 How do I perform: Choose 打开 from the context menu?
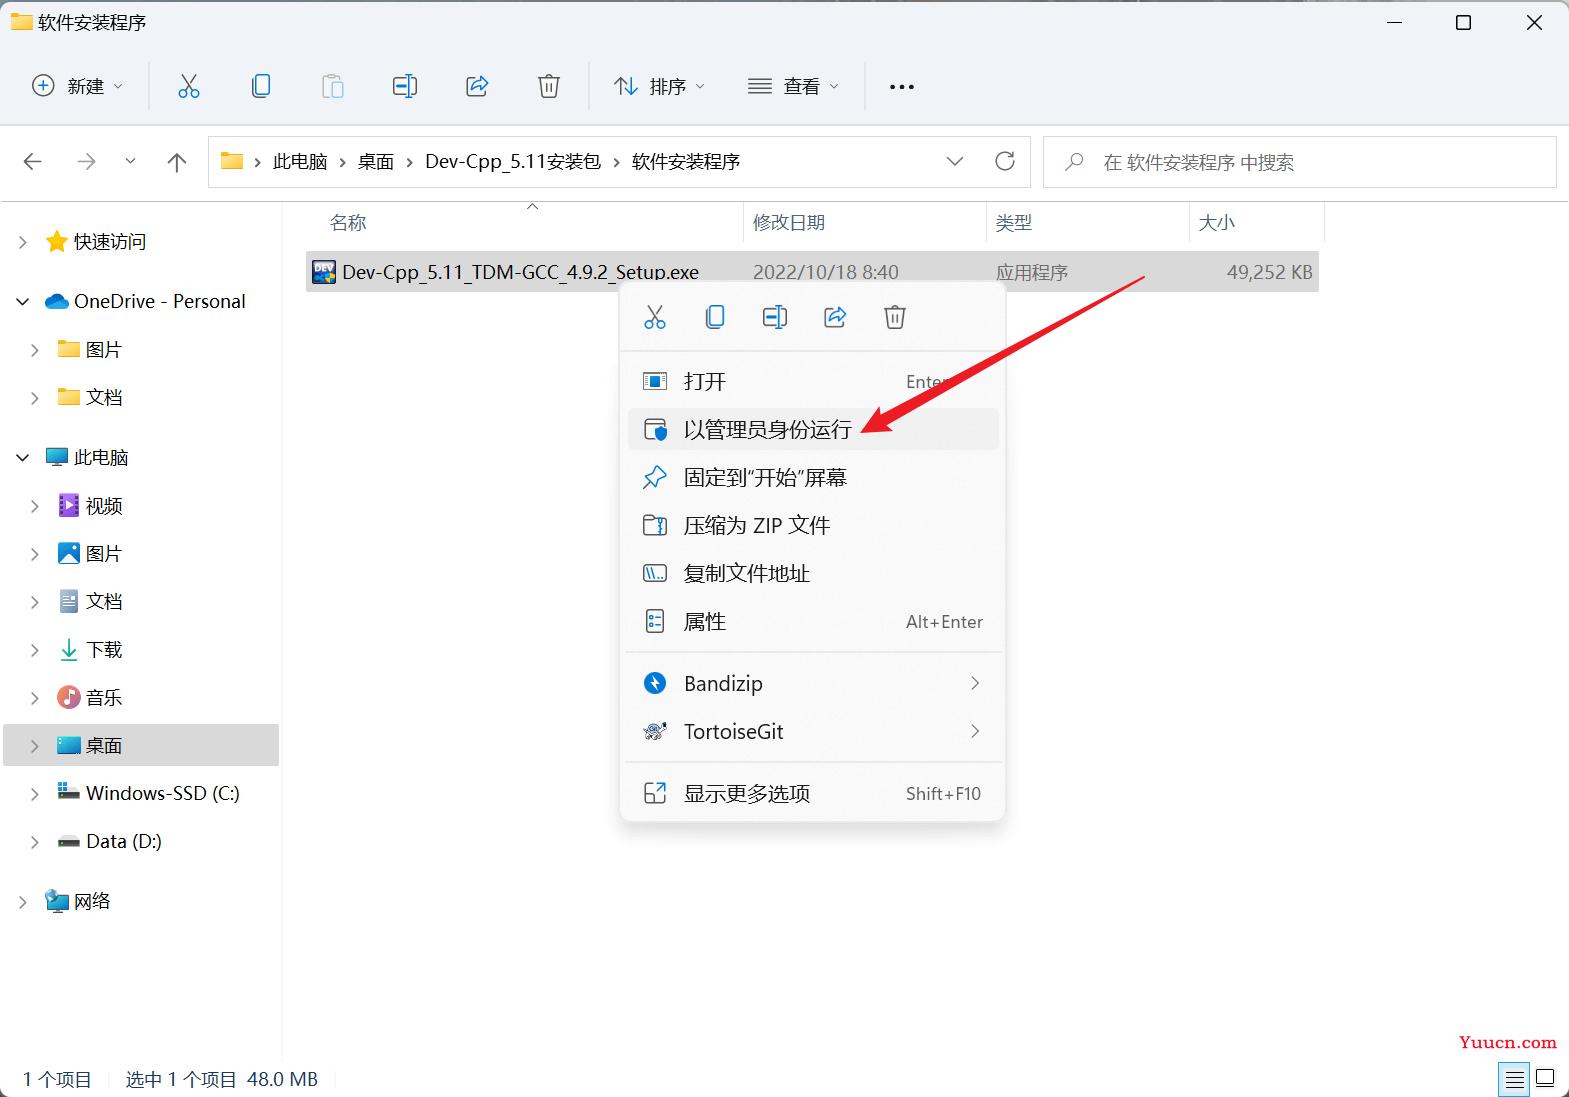click(812, 381)
